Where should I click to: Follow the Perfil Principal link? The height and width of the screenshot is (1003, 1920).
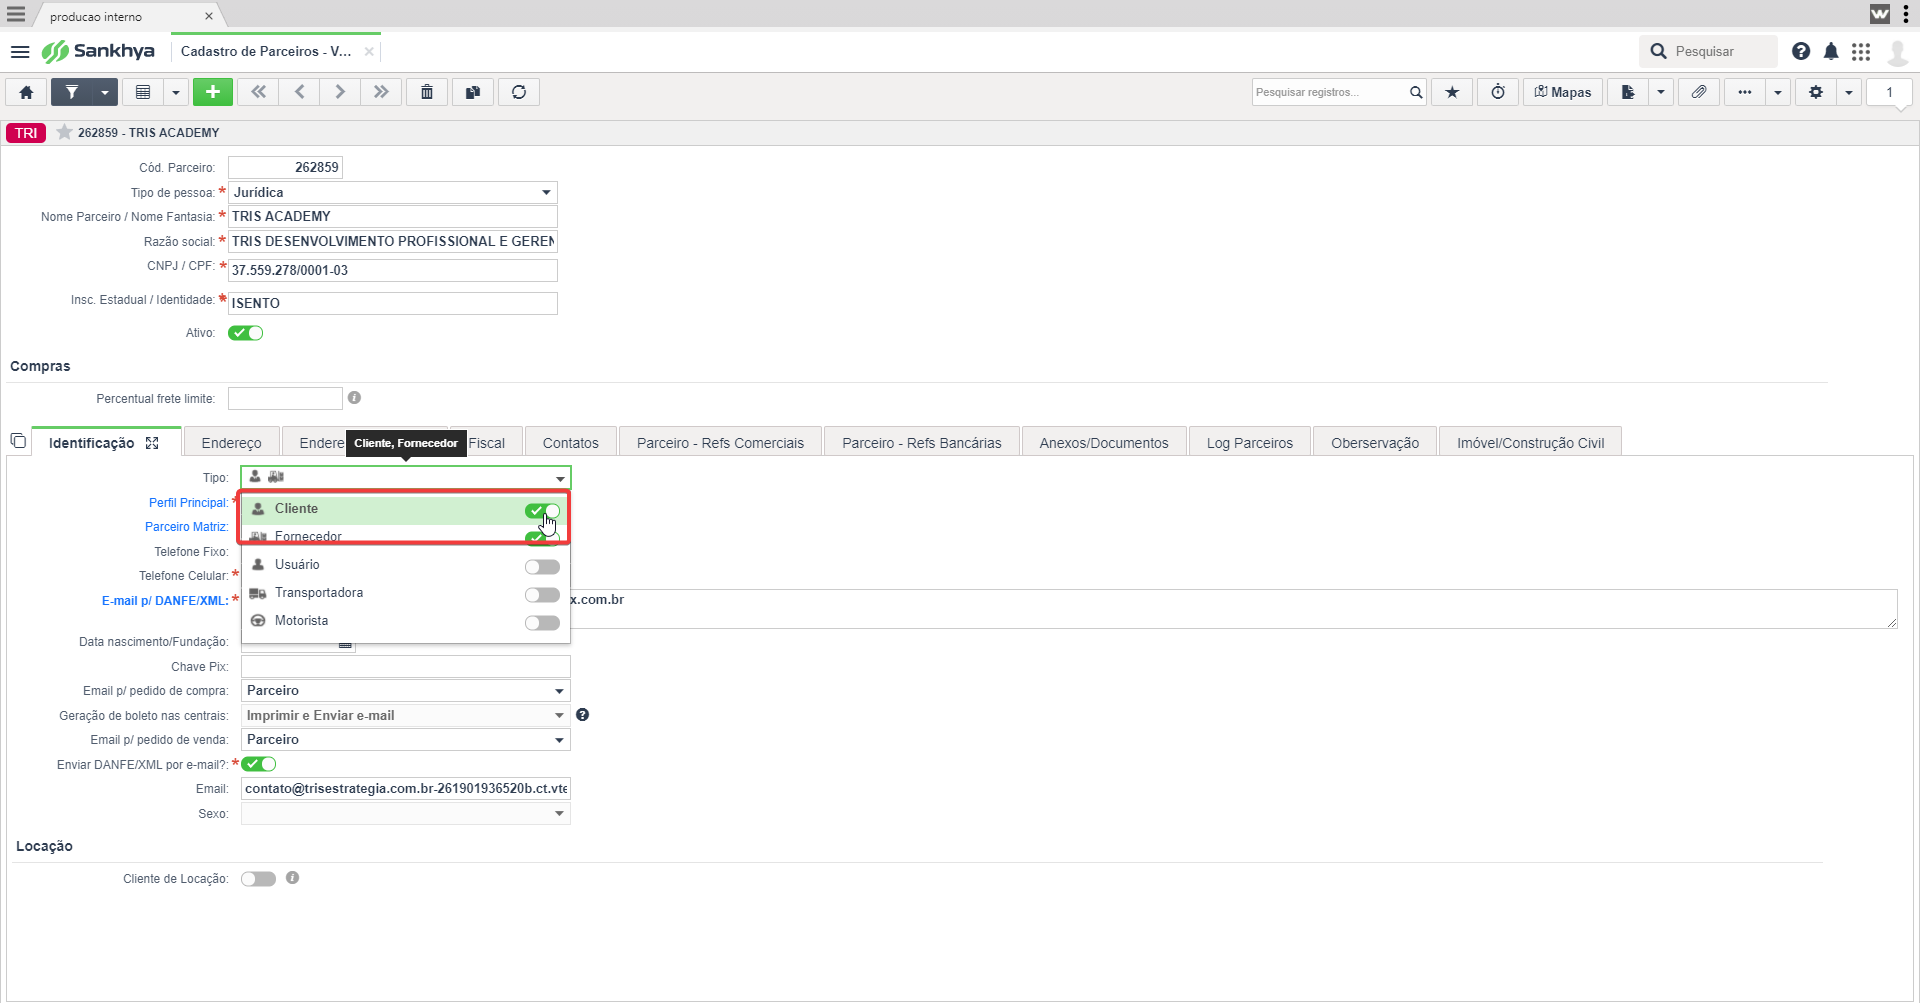188,503
